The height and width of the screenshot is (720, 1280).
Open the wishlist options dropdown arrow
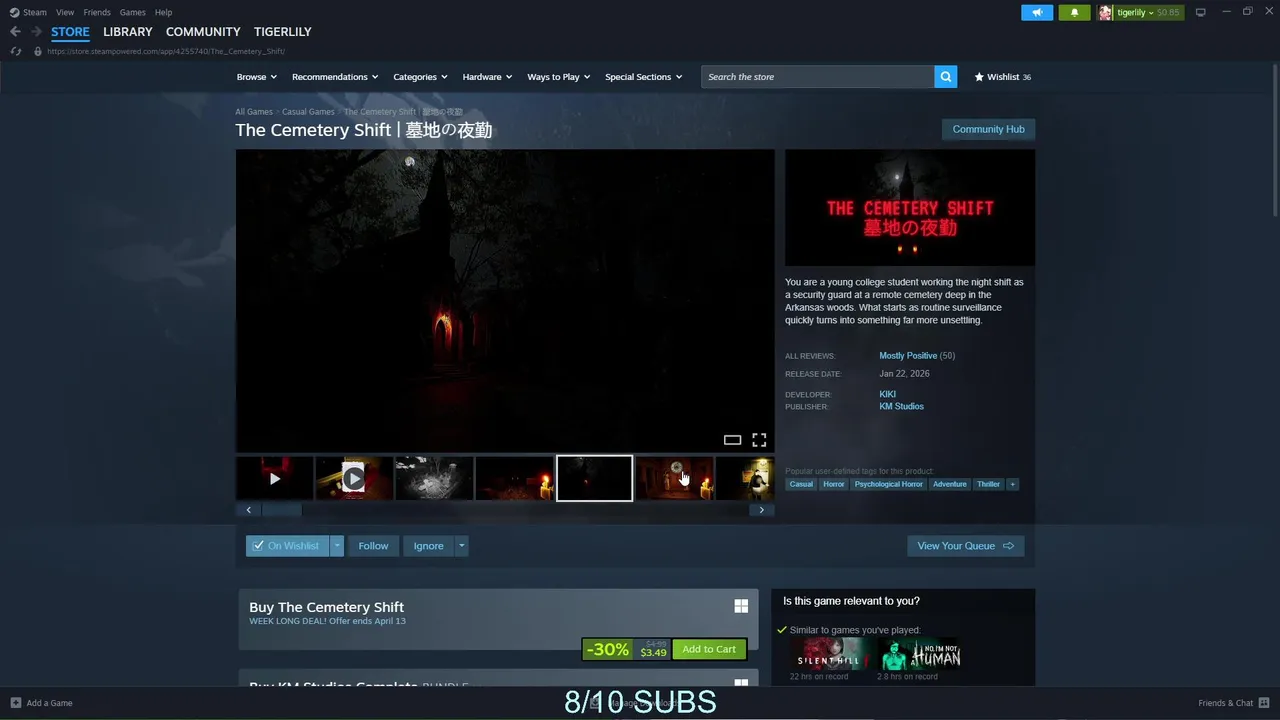[x=337, y=546]
